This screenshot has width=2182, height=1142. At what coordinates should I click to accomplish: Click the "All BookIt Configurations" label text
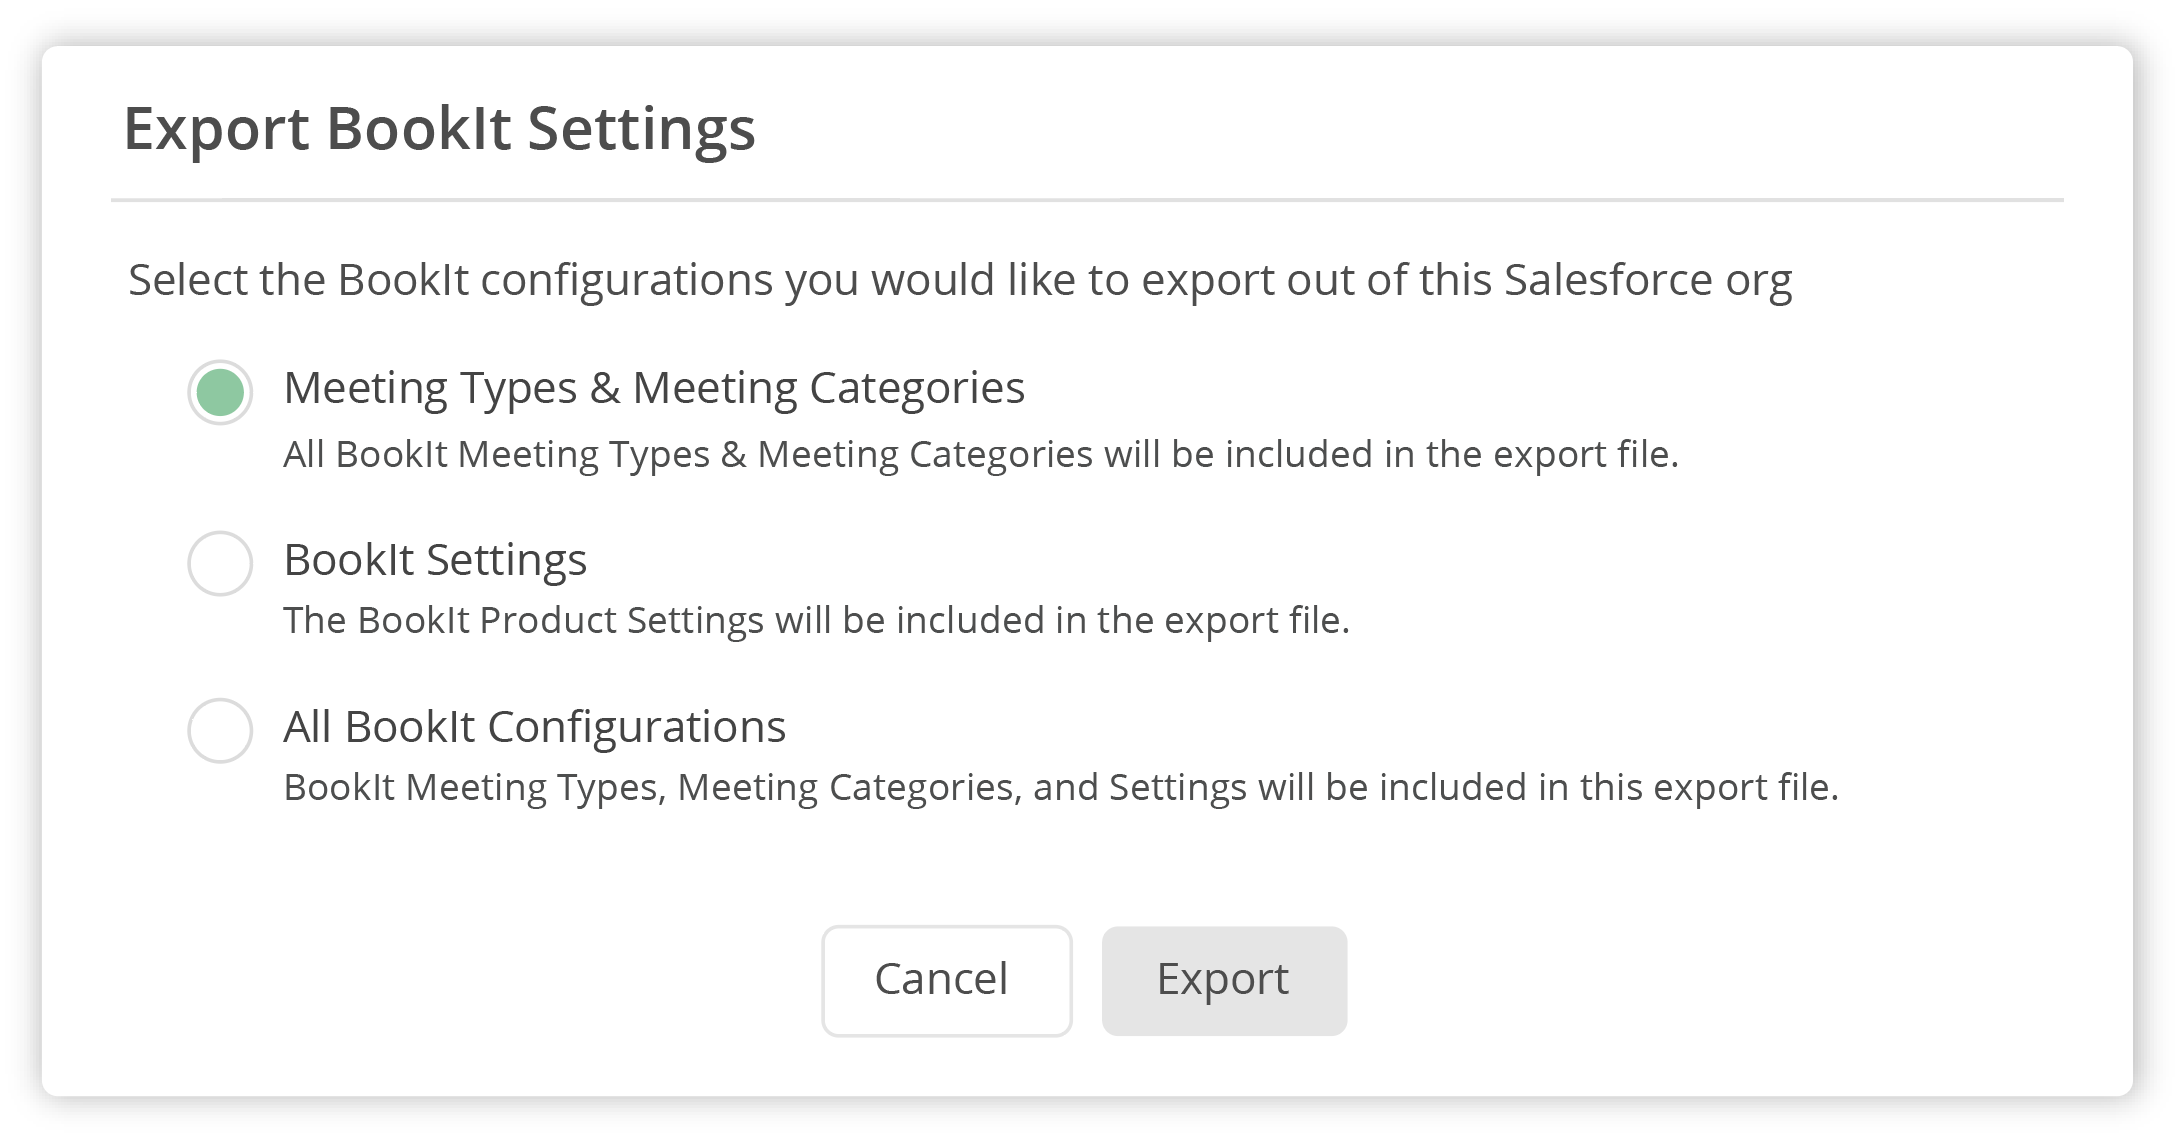coord(534,727)
